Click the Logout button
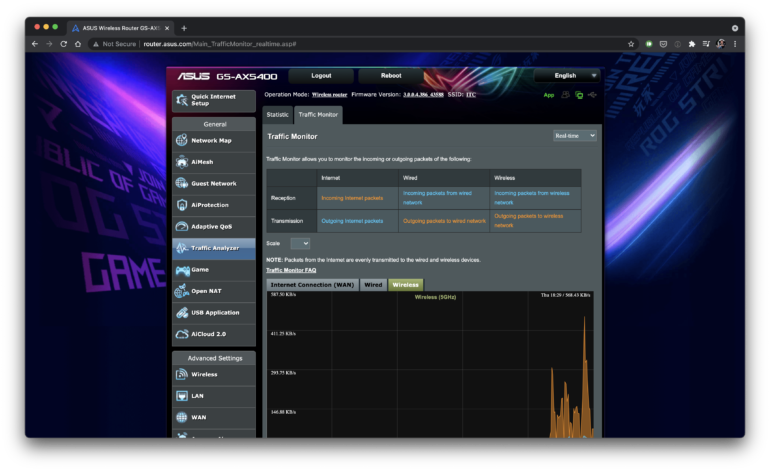 pos(321,76)
